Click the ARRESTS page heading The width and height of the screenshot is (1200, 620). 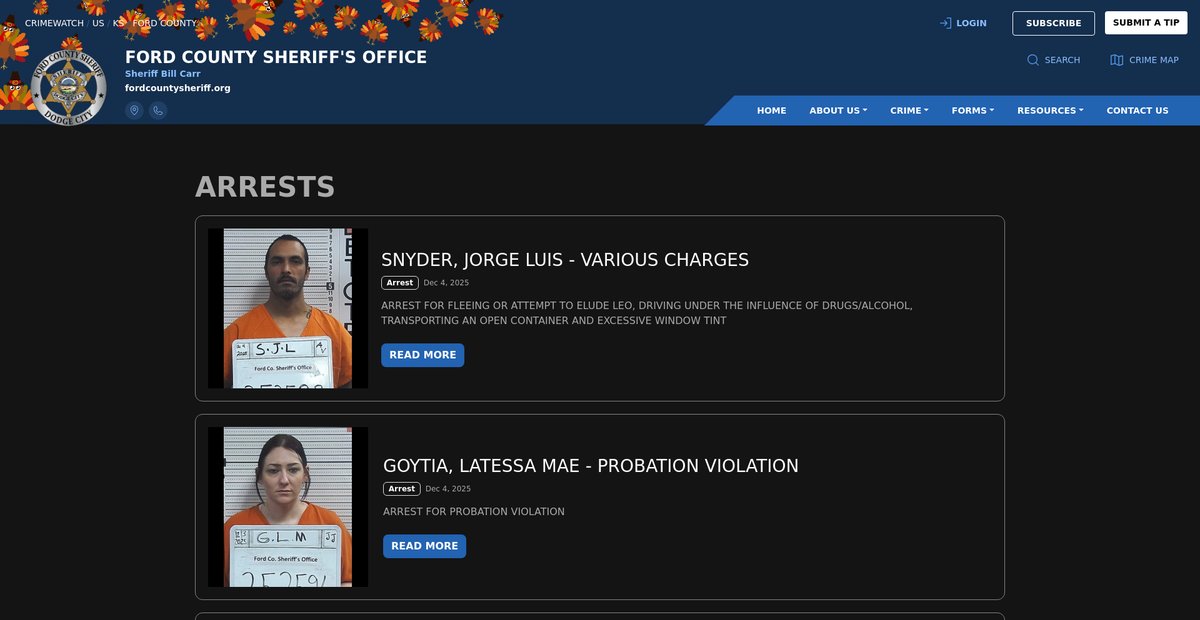[x=265, y=187]
